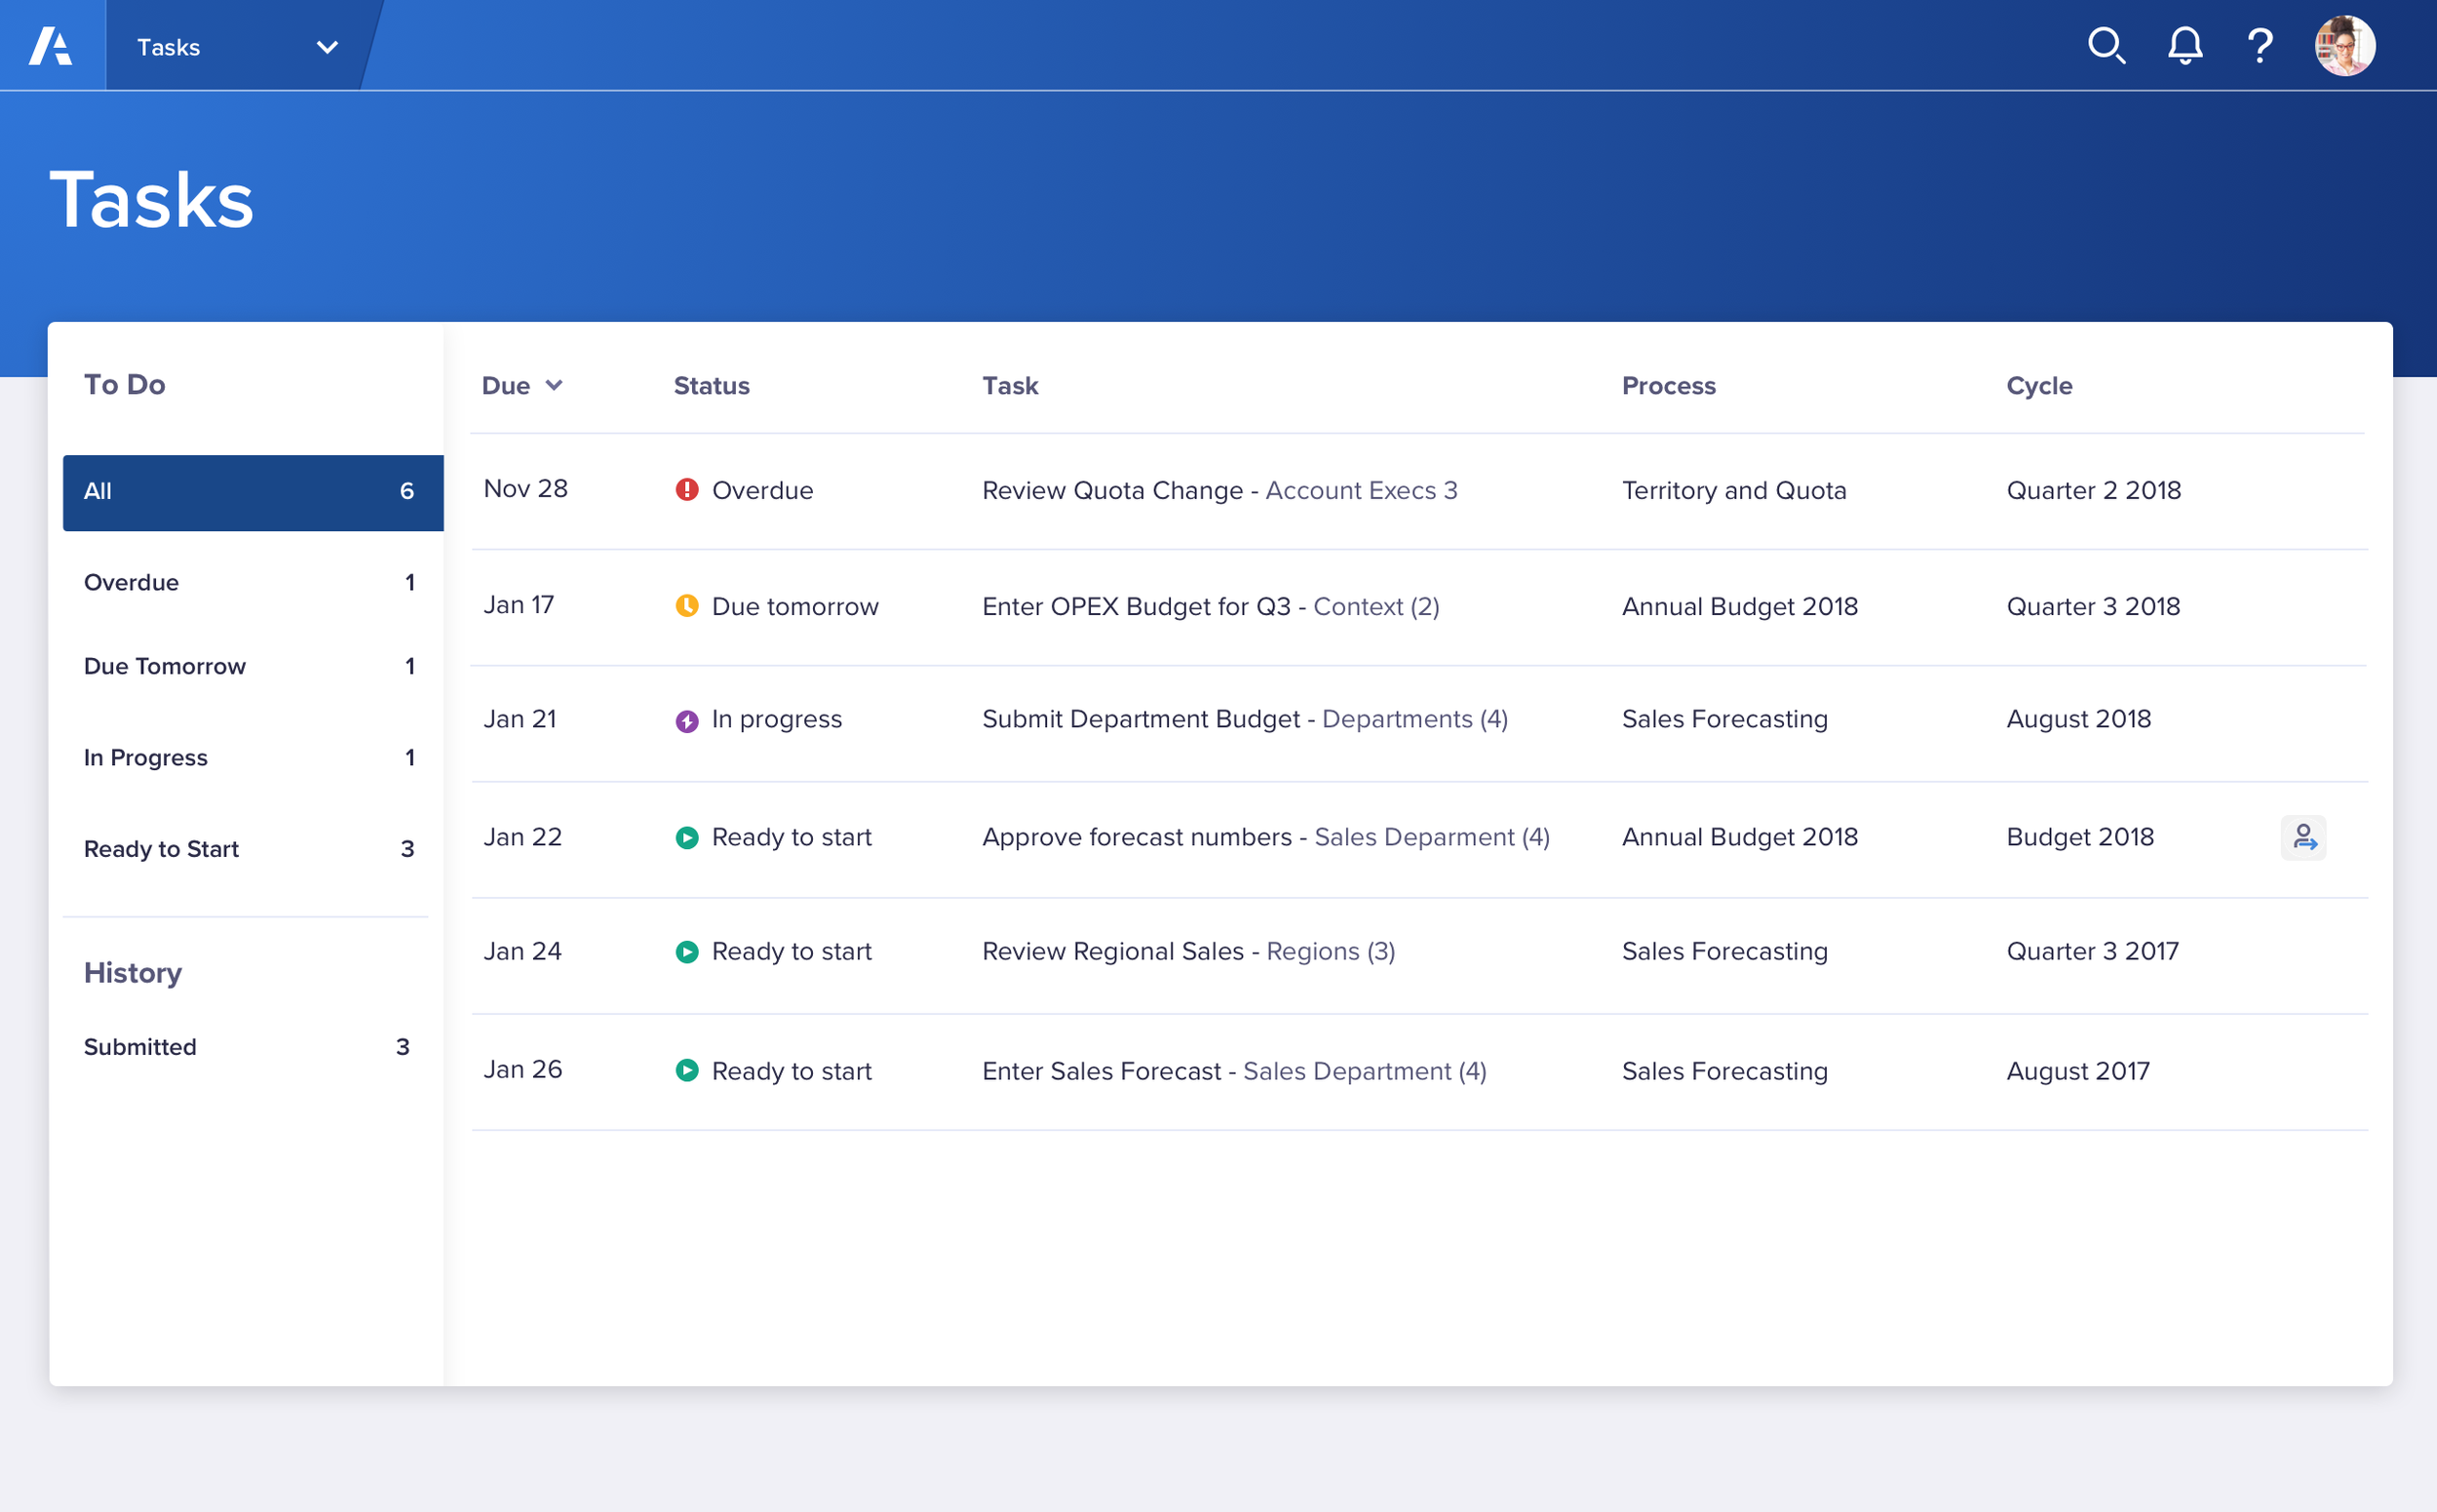2437x1512 pixels.
Task: Open the user profile avatar
Action: coord(2344,46)
